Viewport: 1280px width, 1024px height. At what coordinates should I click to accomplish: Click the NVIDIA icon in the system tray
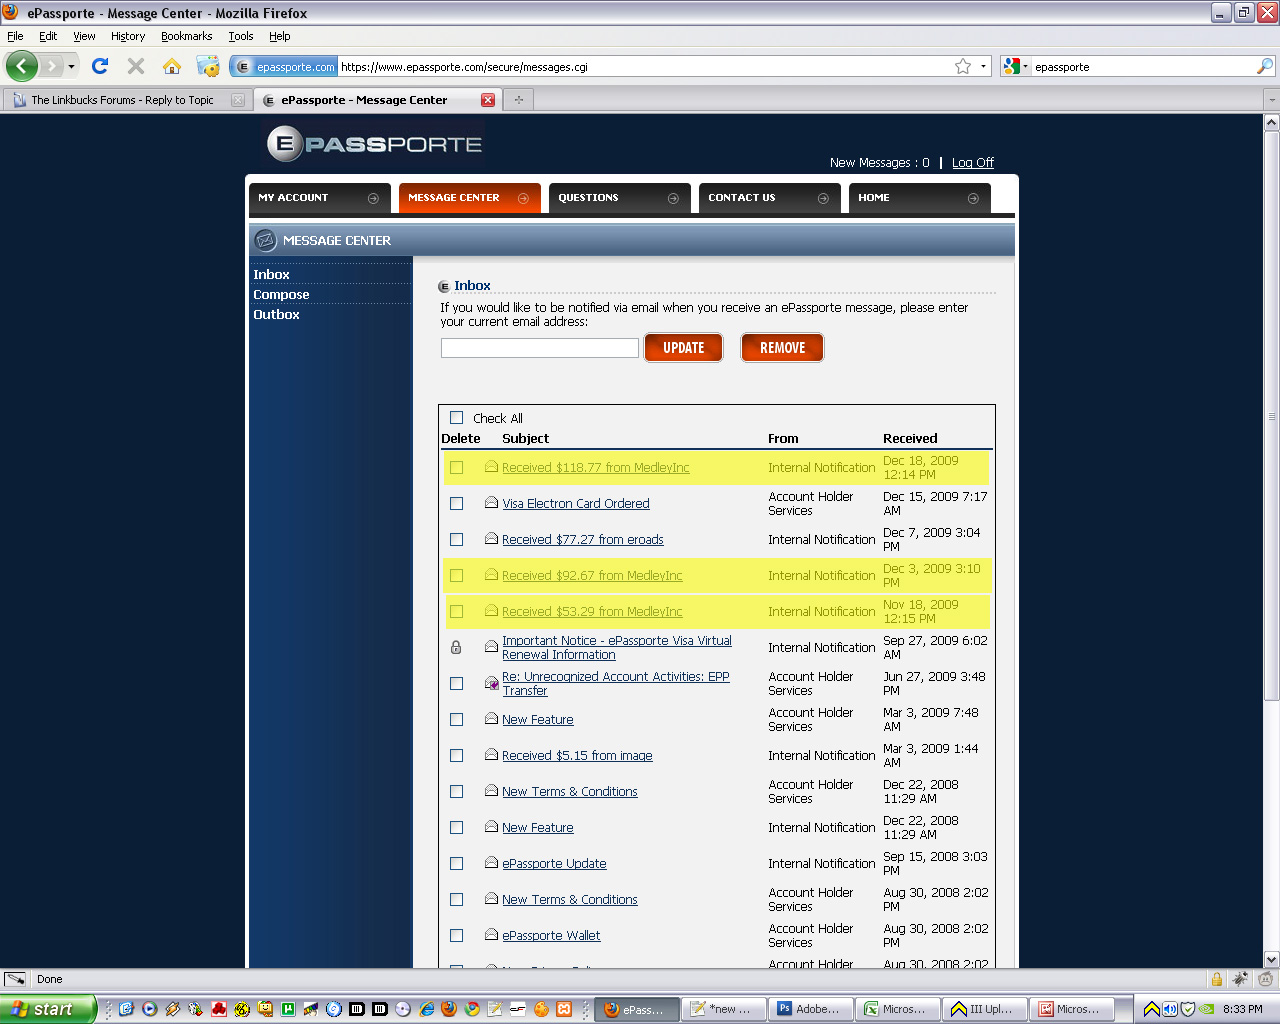[x=1207, y=1009]
